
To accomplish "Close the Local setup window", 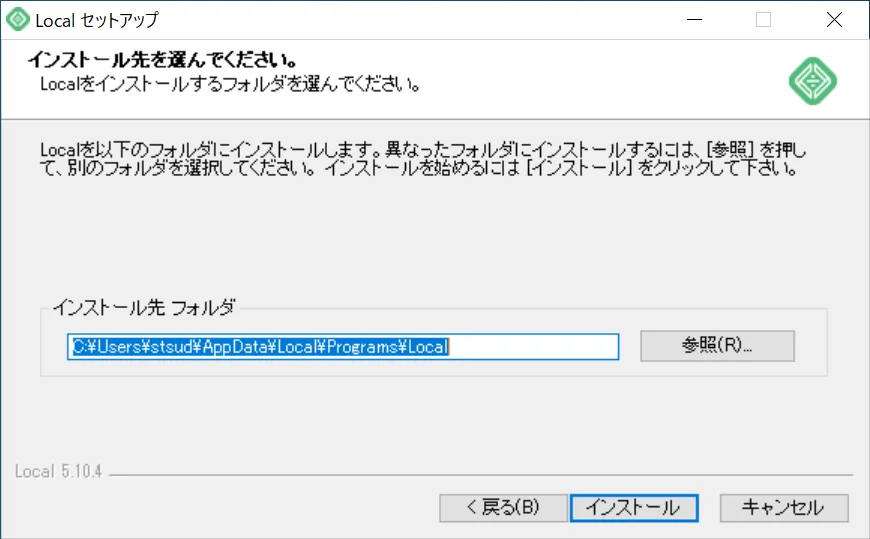I will click(x=834, y=20).
